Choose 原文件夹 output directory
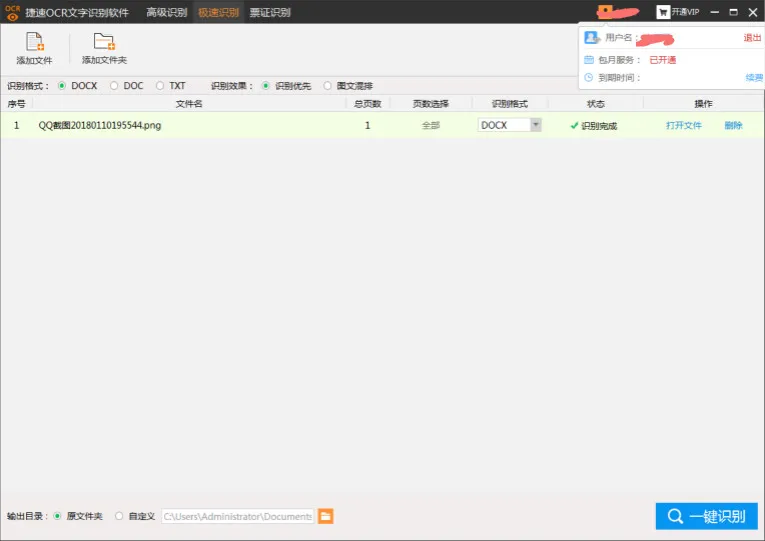Image resolution: width=765 pixels, height=541 pixels. pos(57,516)
